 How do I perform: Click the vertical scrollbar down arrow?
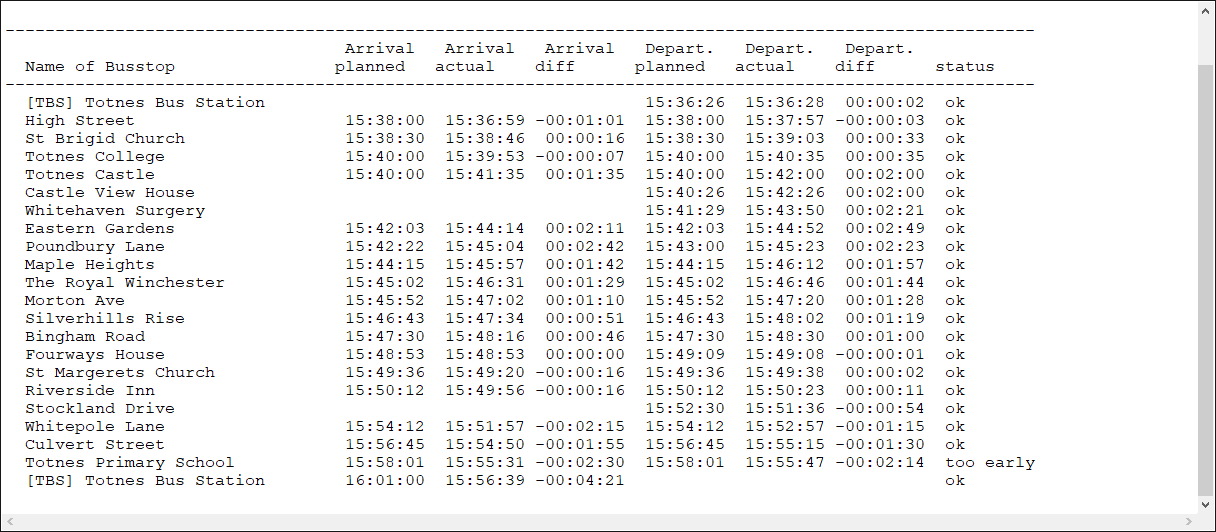[x=1206, y=504]
